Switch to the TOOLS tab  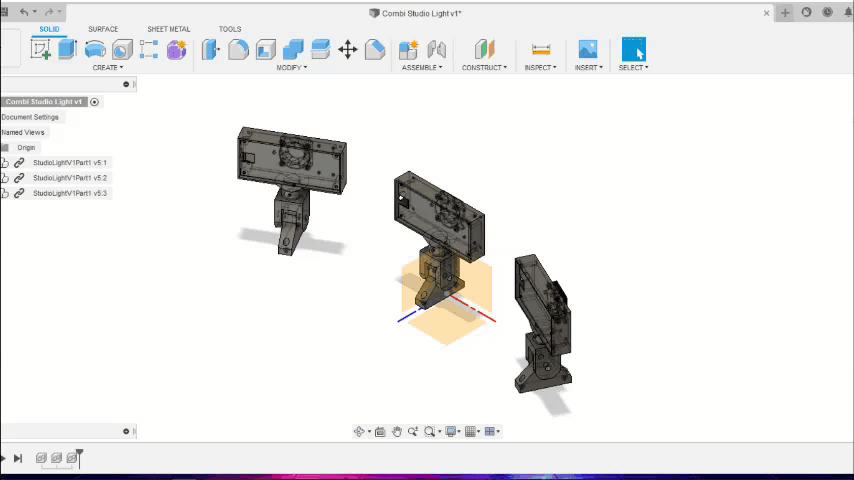point(230,29)
